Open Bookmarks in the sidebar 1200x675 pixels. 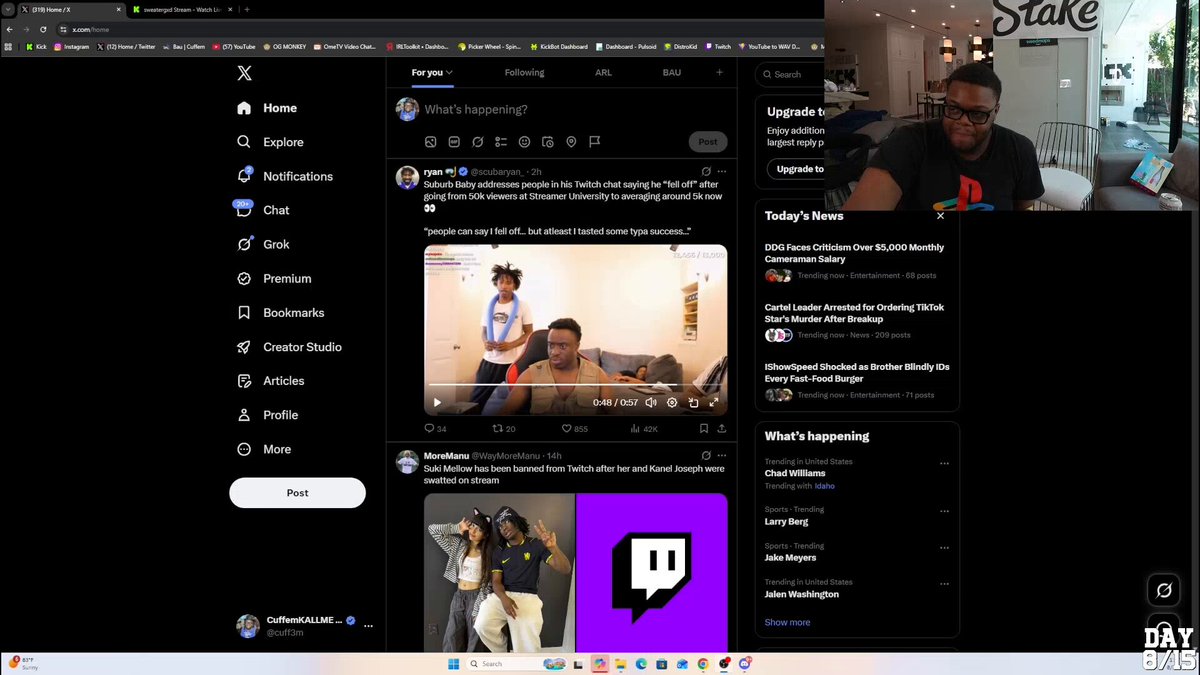(x=280, y=312)
